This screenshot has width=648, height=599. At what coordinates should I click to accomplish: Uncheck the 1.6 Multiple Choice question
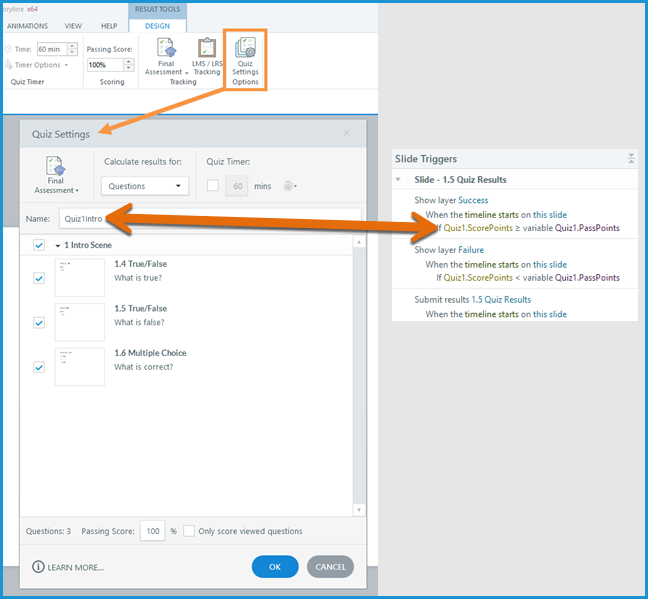click(39, 367)
